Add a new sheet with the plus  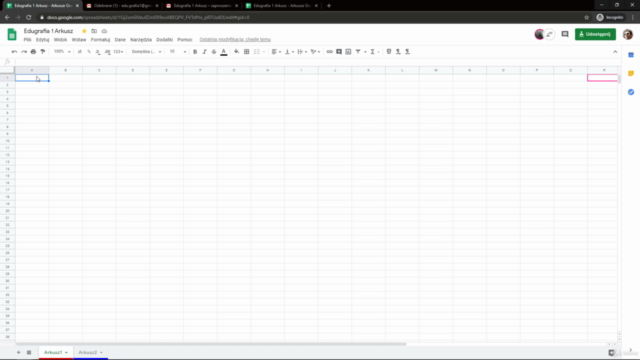[x=18, y=352]
